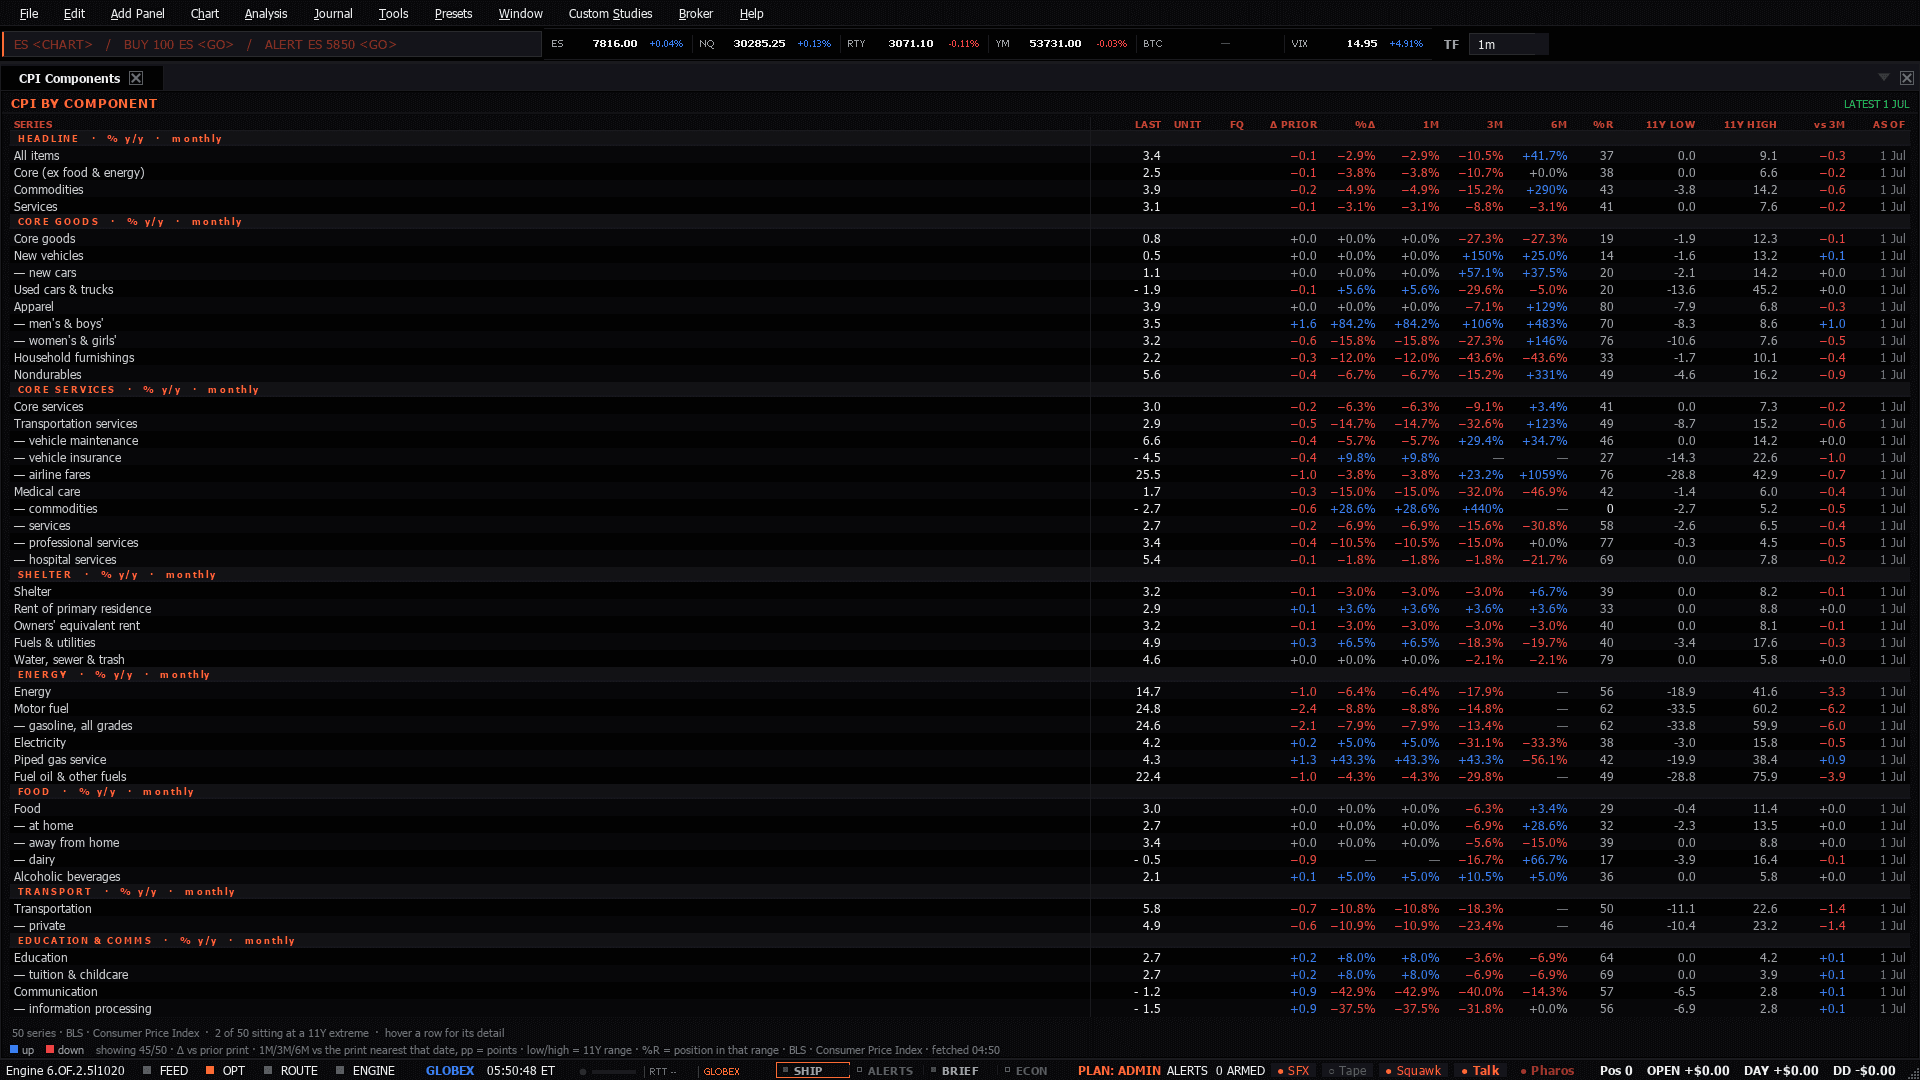Image resolution: width=1920 pixels, height=1080 pixels.
Task: Click the ENGINE status indicator square
Action: [340, 1070]
